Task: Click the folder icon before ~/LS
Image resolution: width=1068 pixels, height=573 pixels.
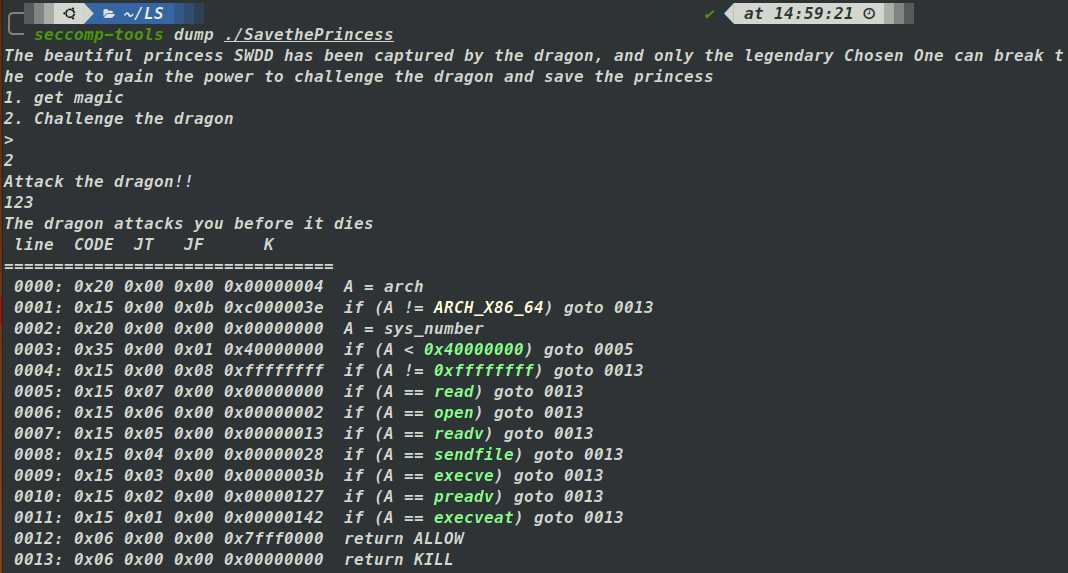Action: (109, 13)
